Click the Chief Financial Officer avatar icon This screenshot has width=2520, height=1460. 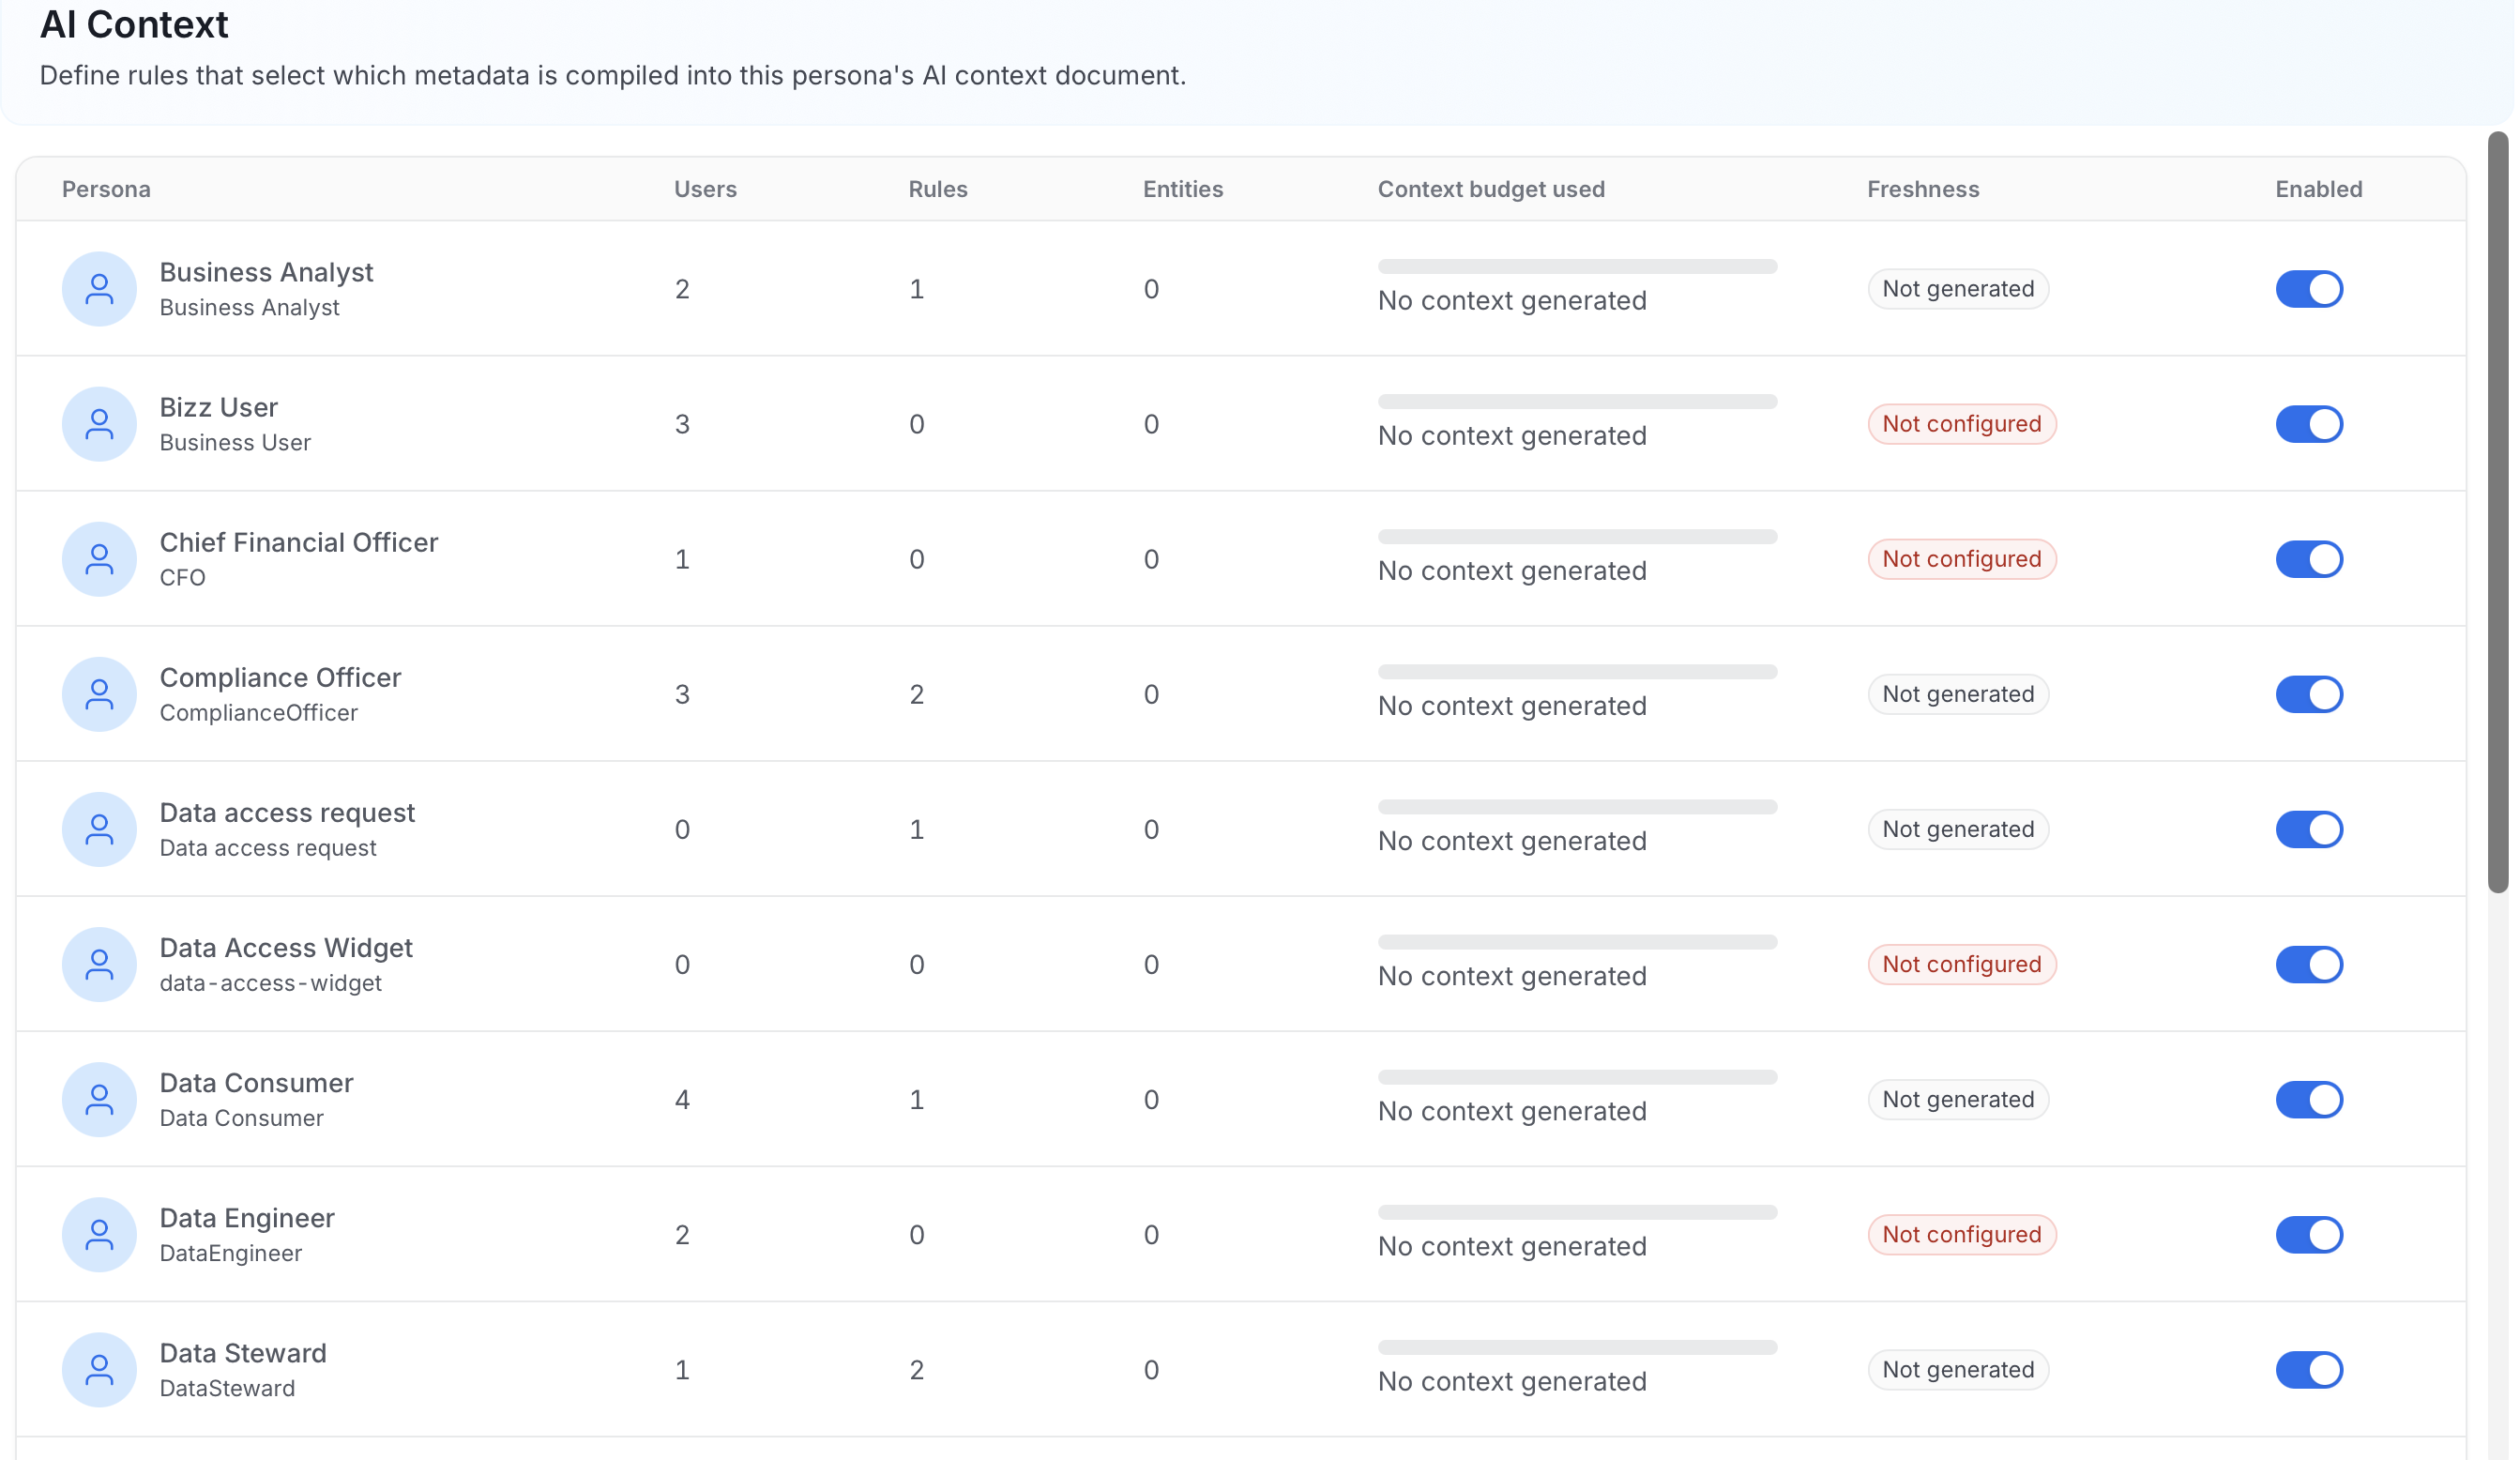pos(99,559)
